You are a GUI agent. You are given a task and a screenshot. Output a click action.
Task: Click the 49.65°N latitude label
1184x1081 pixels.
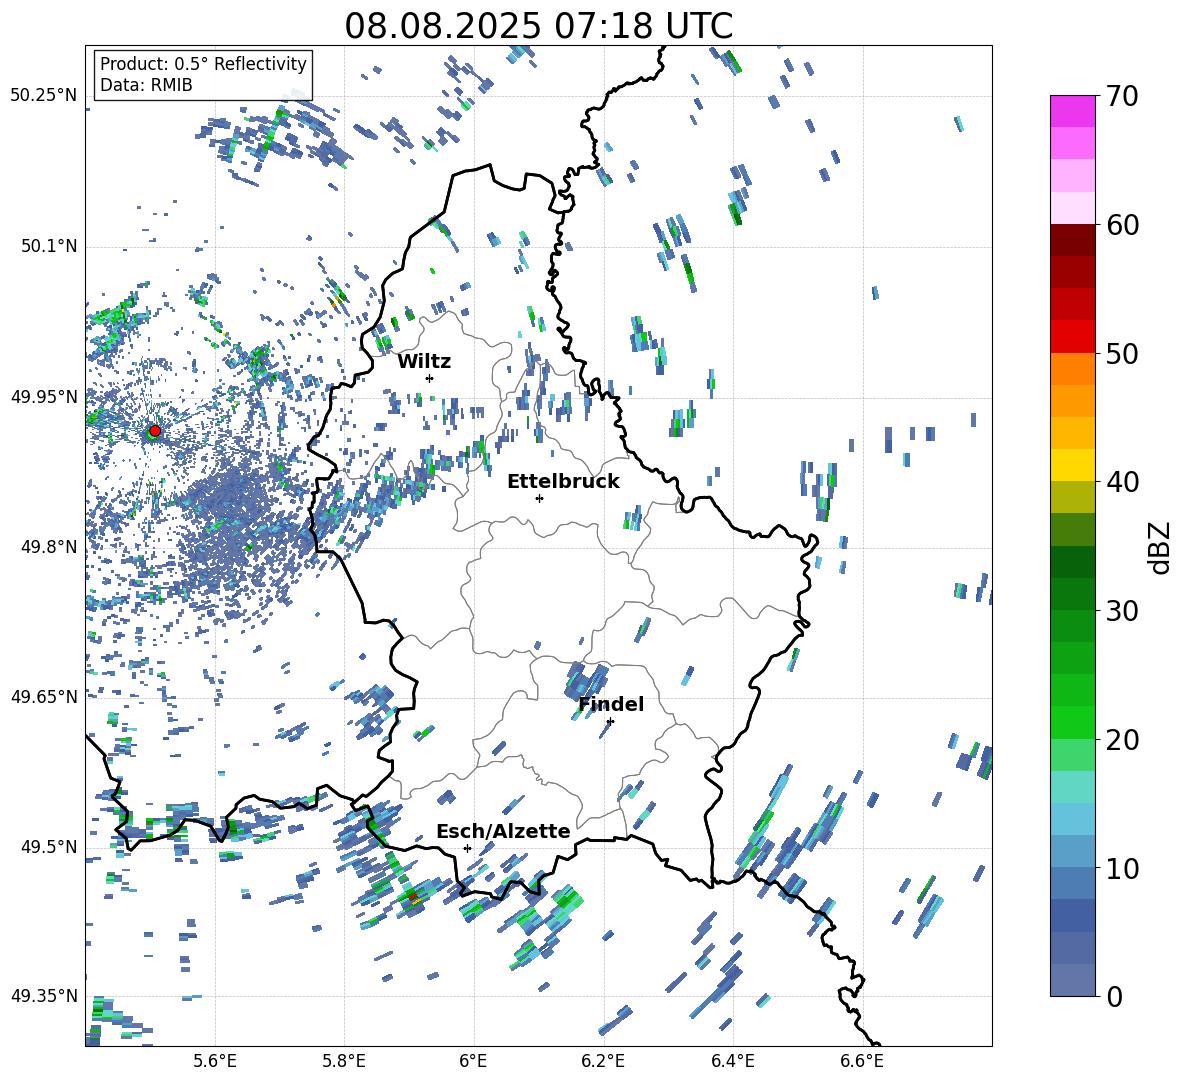pos(44,696)
